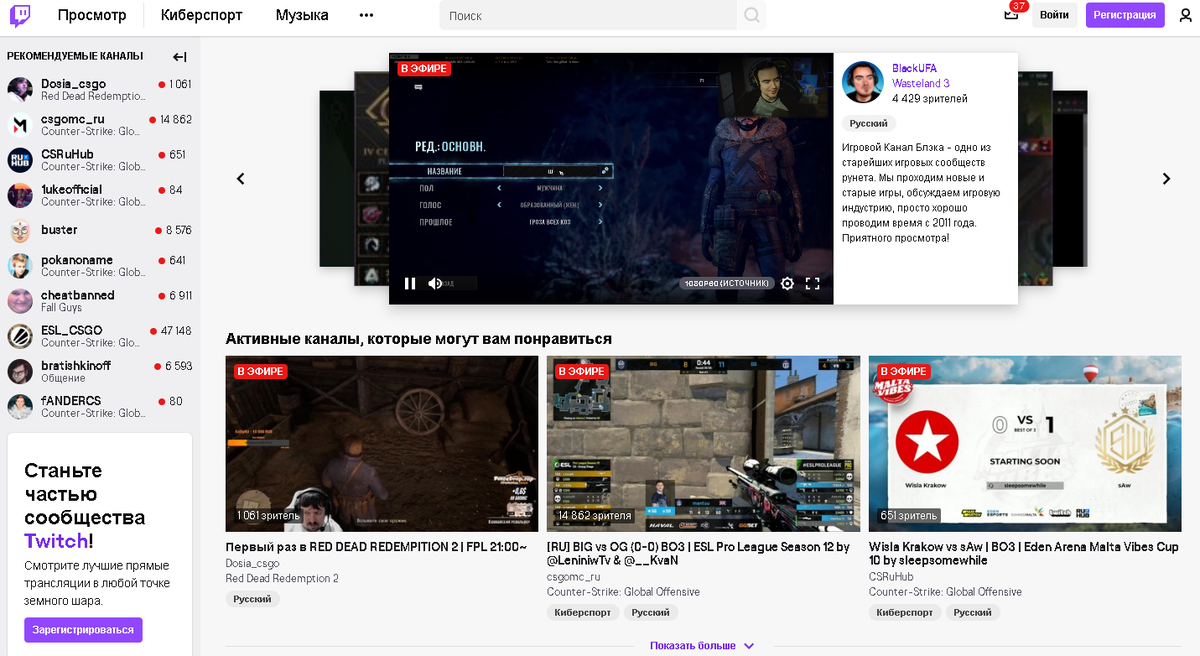
Task: Open the BIG vs OG stream thumbnail
Action: click(x=703, y=443)
